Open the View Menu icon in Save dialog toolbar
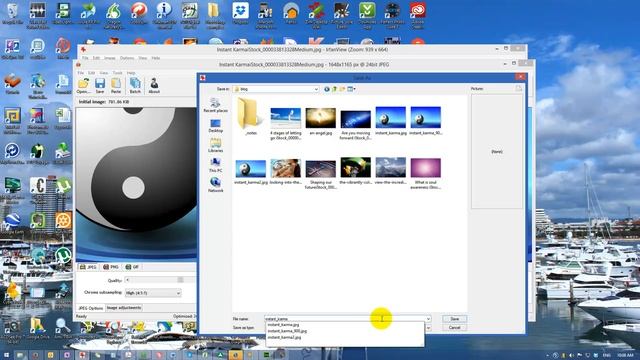640x360 pixels. click(x=351, y=89)
